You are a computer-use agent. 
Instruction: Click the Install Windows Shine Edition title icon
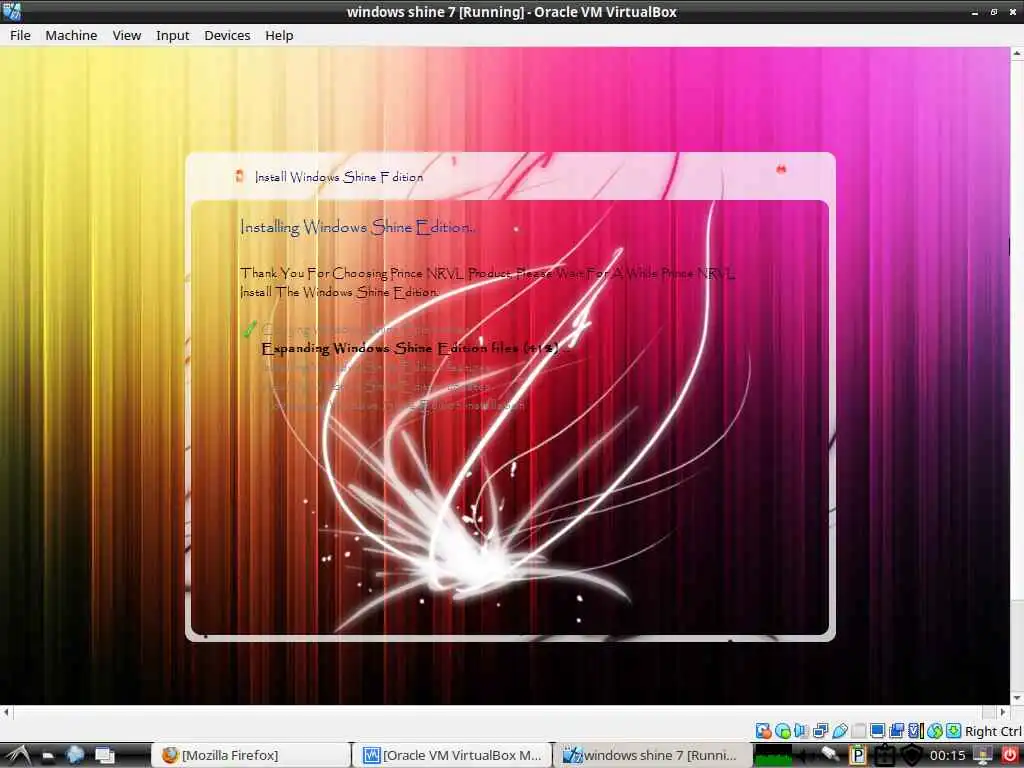[x=240, y=176]
